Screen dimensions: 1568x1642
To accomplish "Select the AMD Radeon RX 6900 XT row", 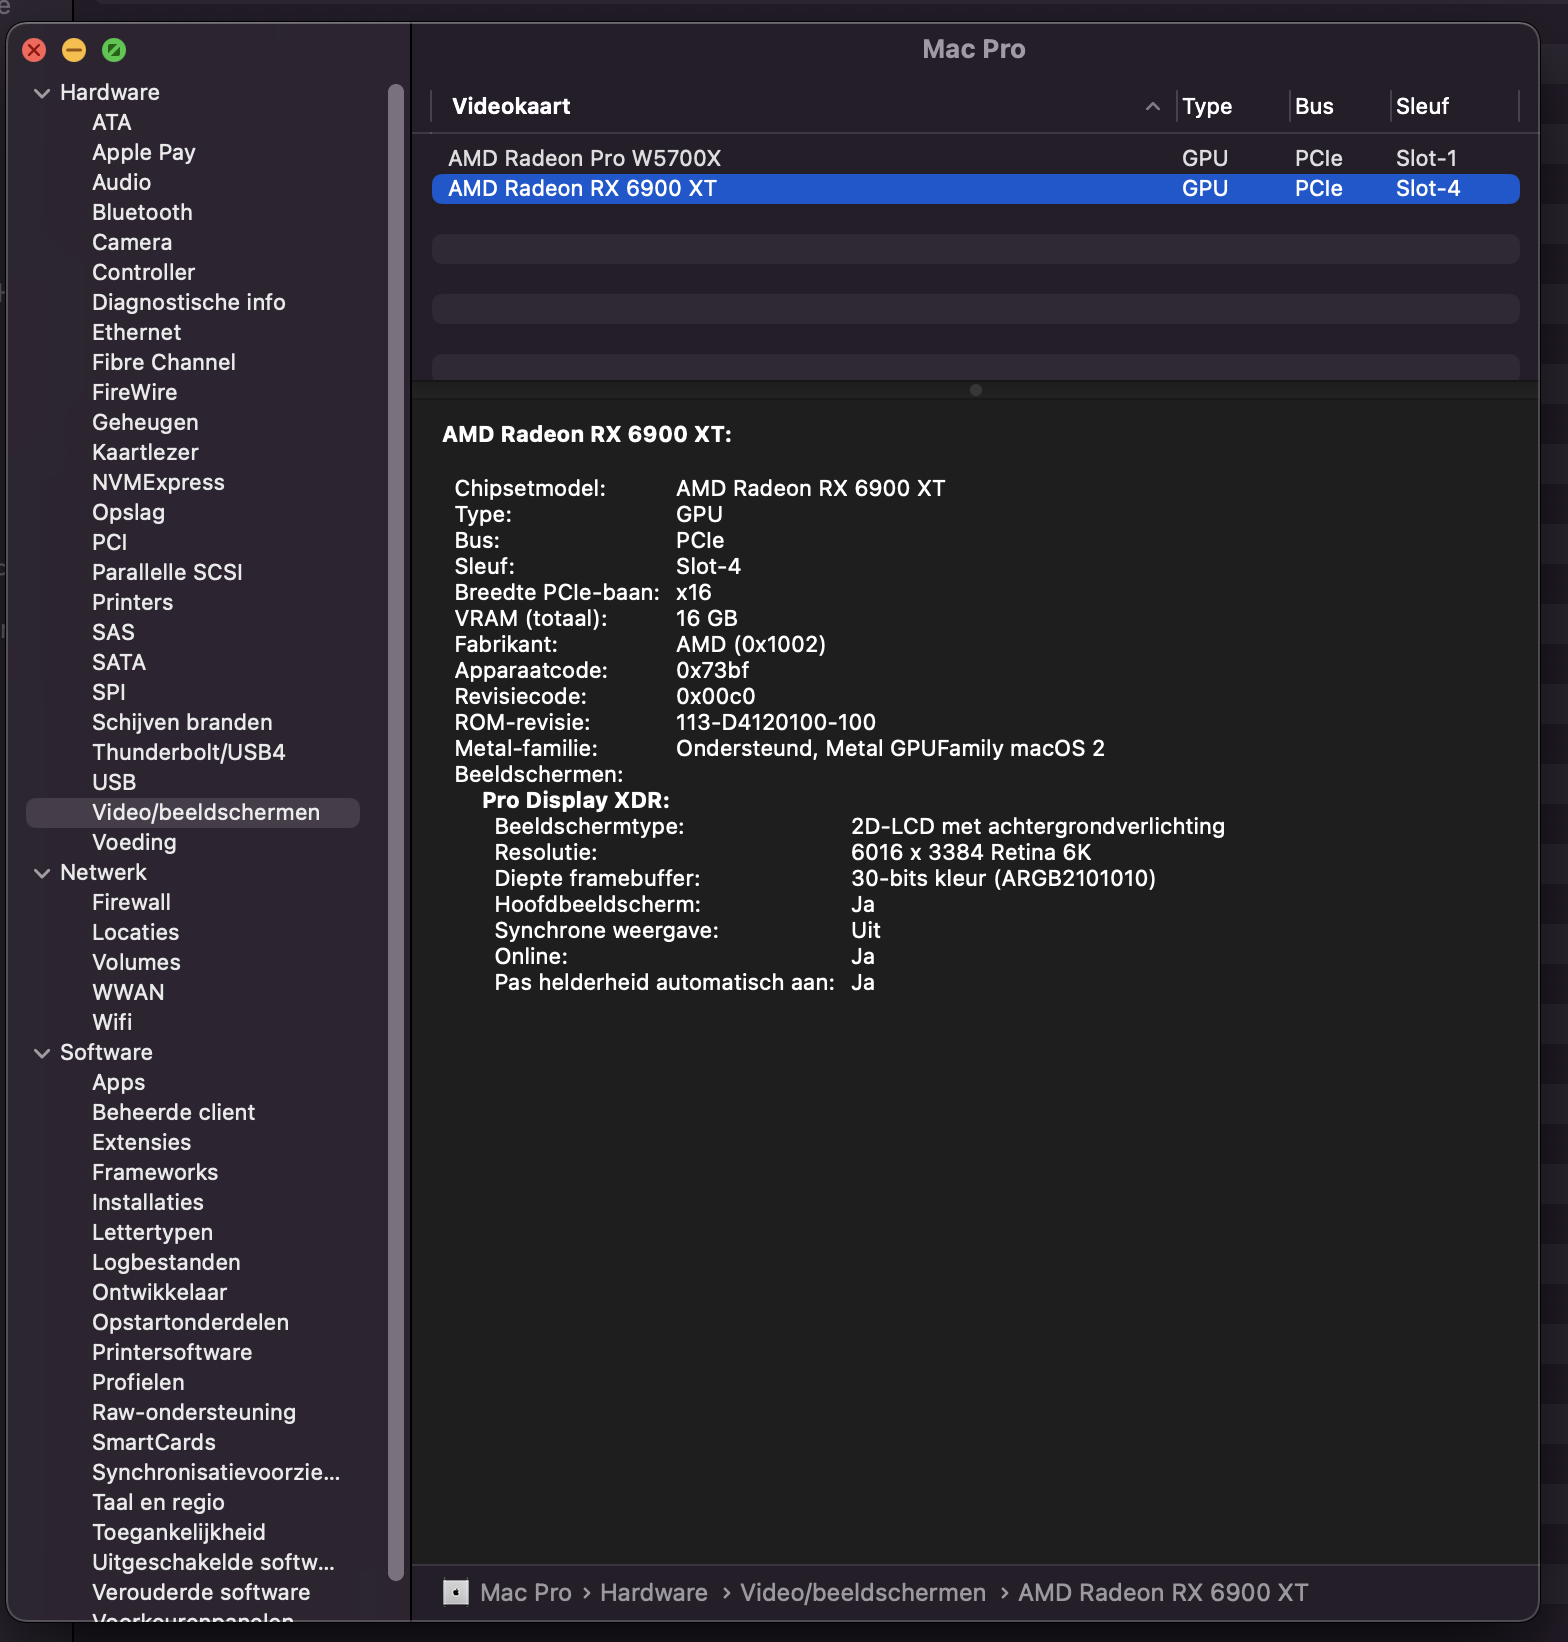I will pos(976,188).
